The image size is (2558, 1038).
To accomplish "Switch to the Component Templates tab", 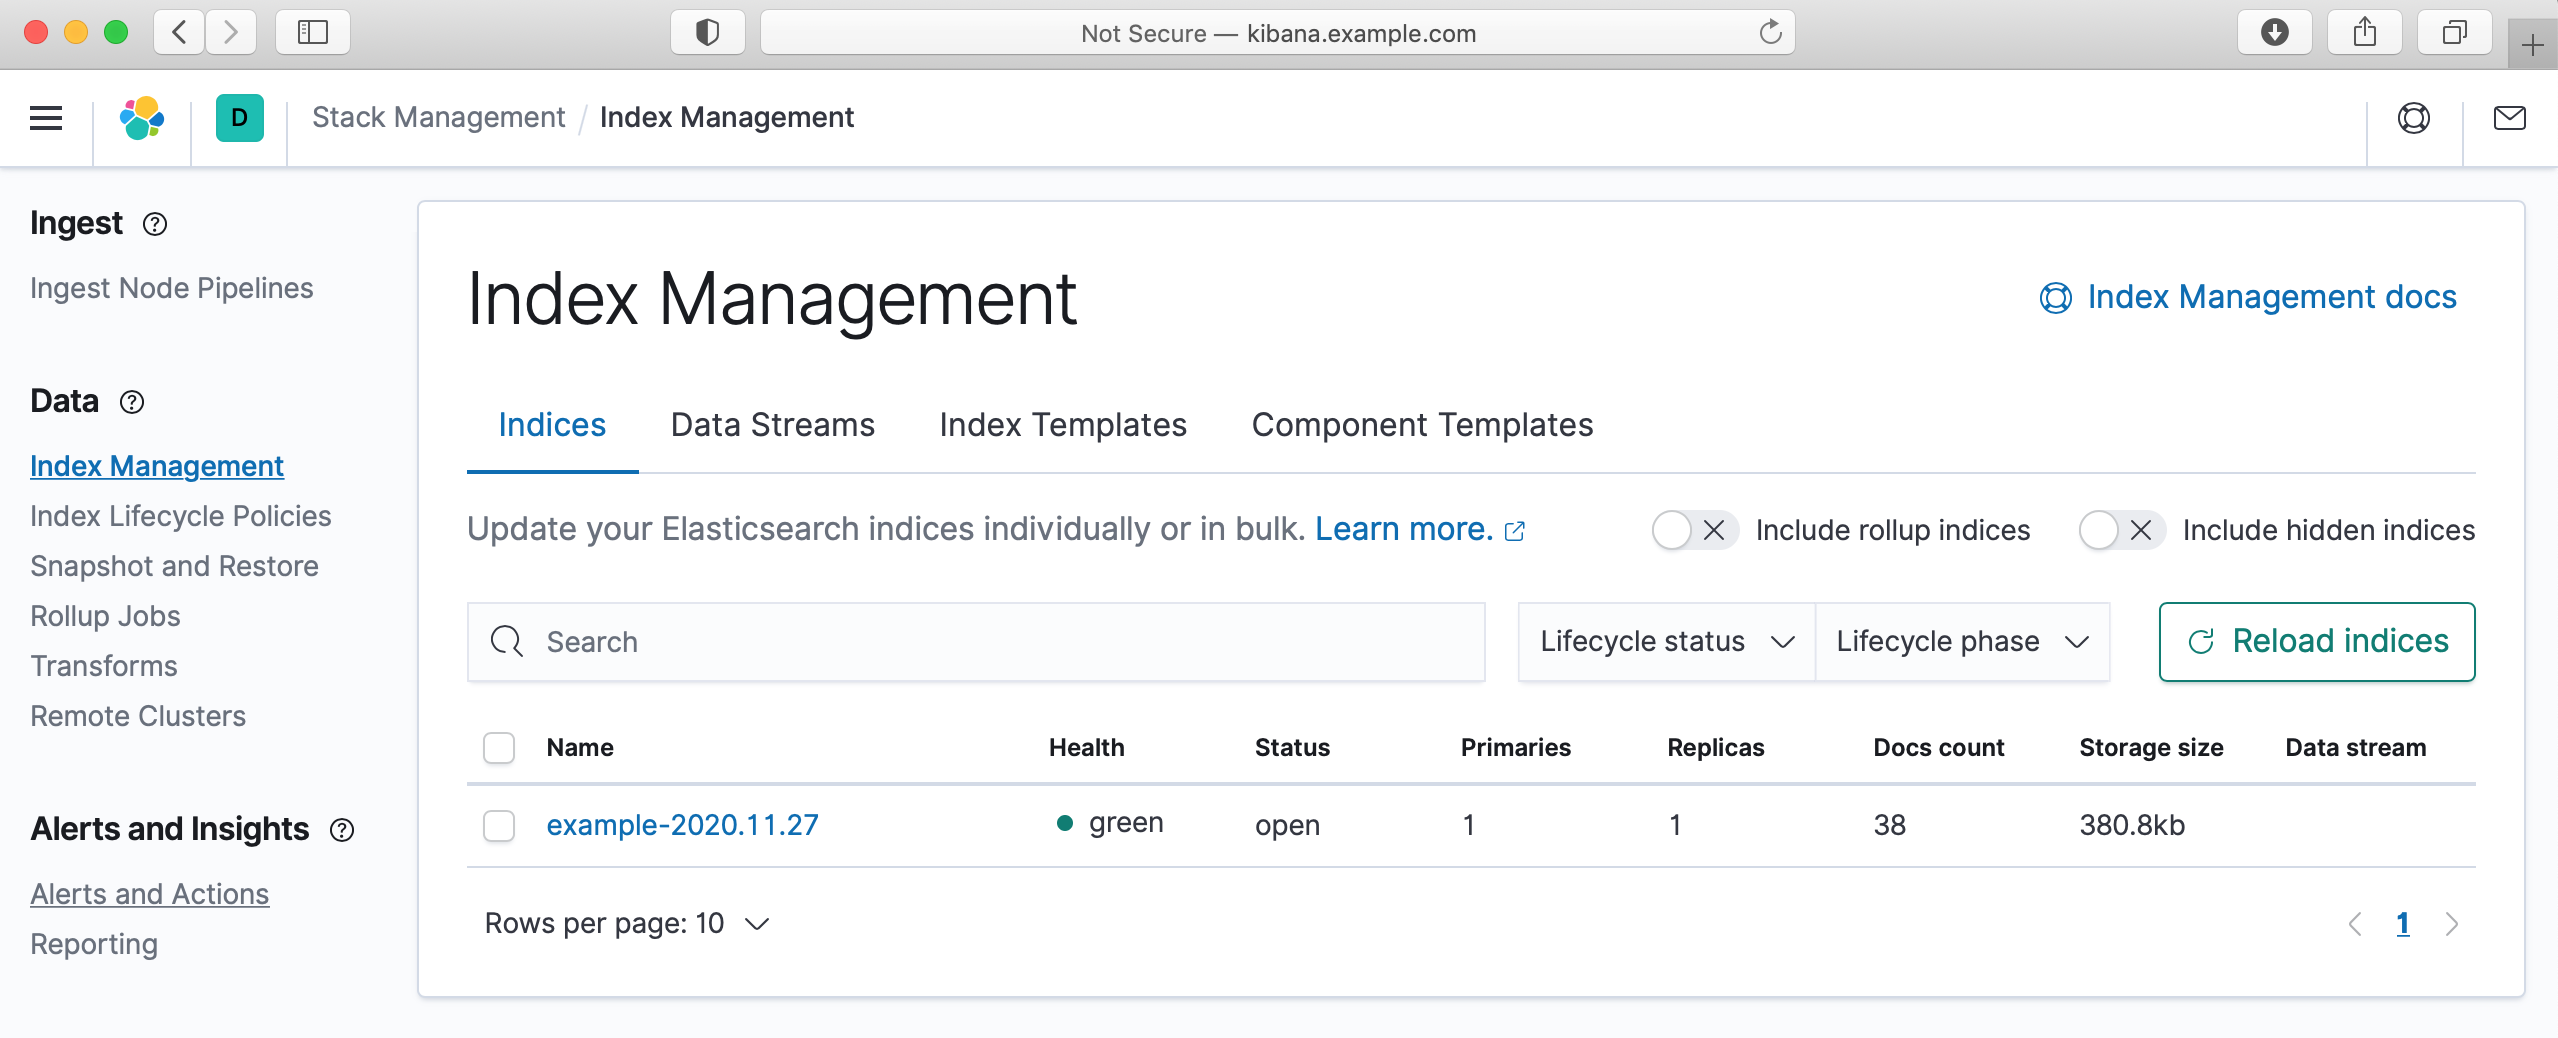I will point(1422,426).
